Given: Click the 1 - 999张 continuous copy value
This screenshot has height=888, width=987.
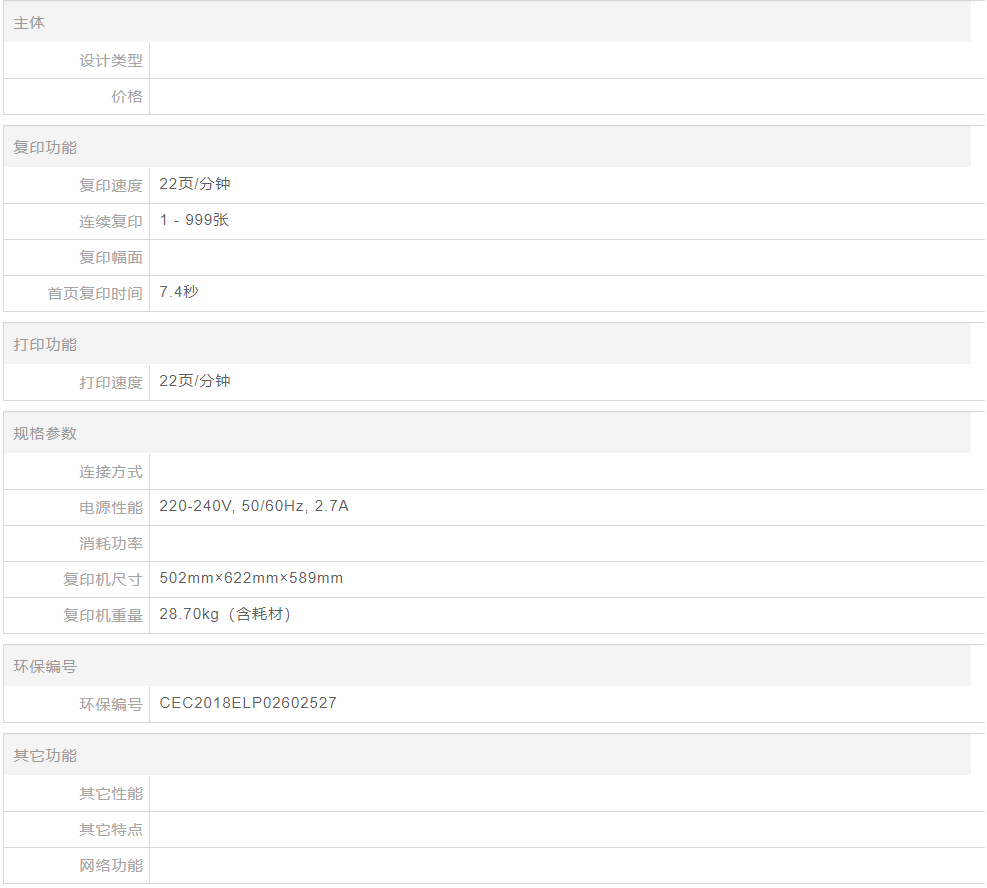Looking at the screenshot, I should tap(194, 221).
